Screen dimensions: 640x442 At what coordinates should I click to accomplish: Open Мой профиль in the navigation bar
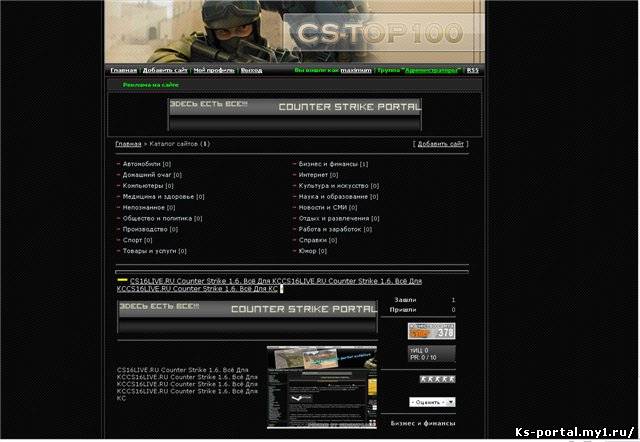214,70
